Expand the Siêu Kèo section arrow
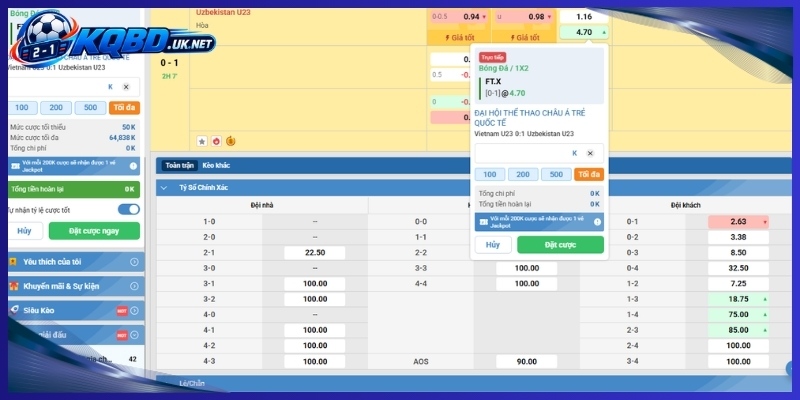Screen dimensions: 800x400 point(134,311)
